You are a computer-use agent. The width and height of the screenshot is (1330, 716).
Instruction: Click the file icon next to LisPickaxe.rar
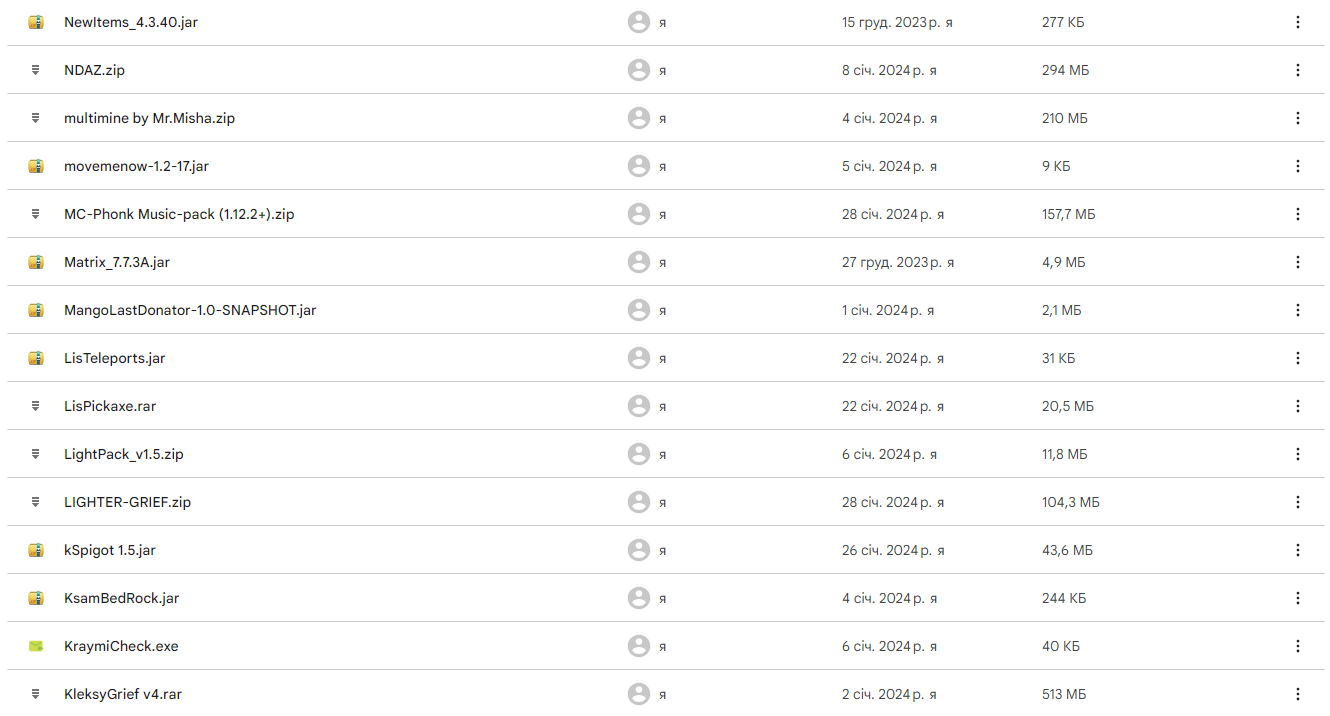tap(36, 406)
